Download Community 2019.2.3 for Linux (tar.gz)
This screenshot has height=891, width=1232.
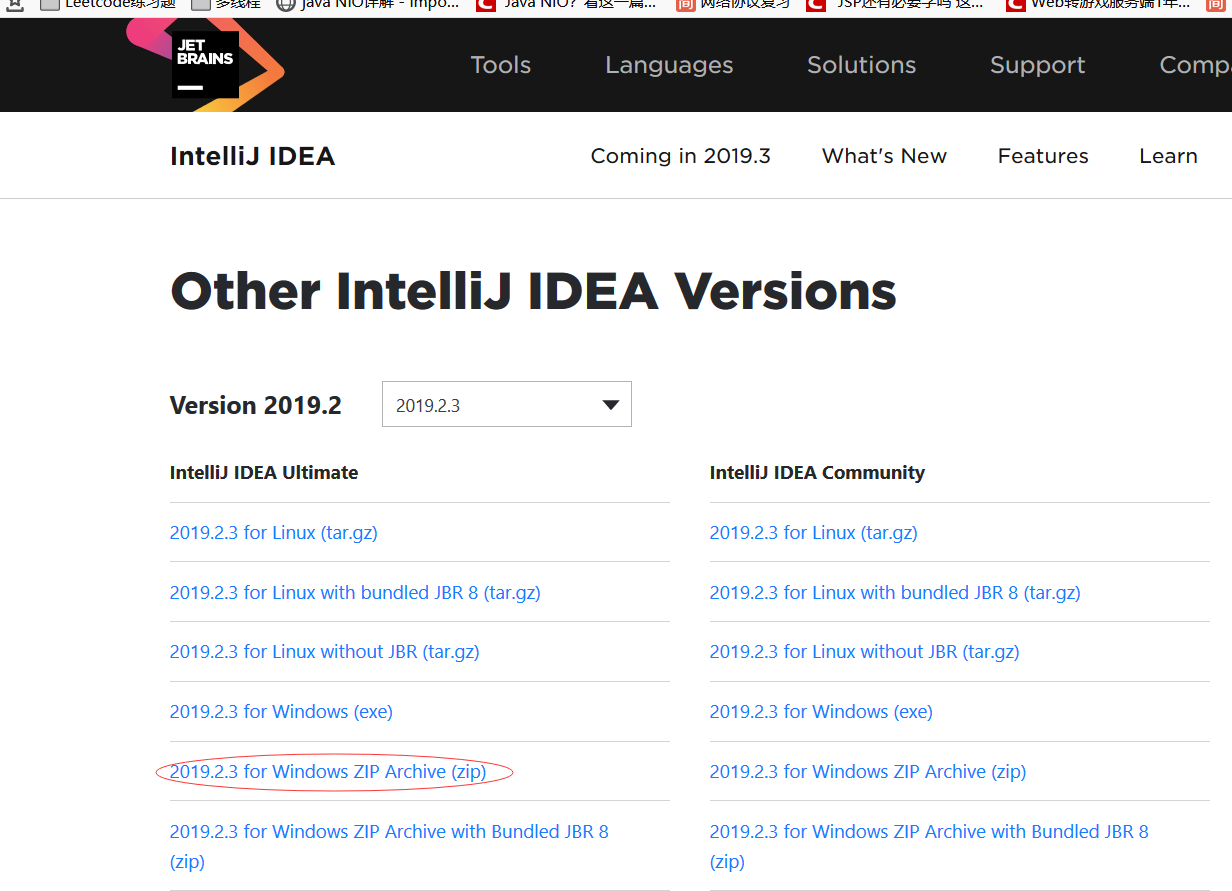813,533
